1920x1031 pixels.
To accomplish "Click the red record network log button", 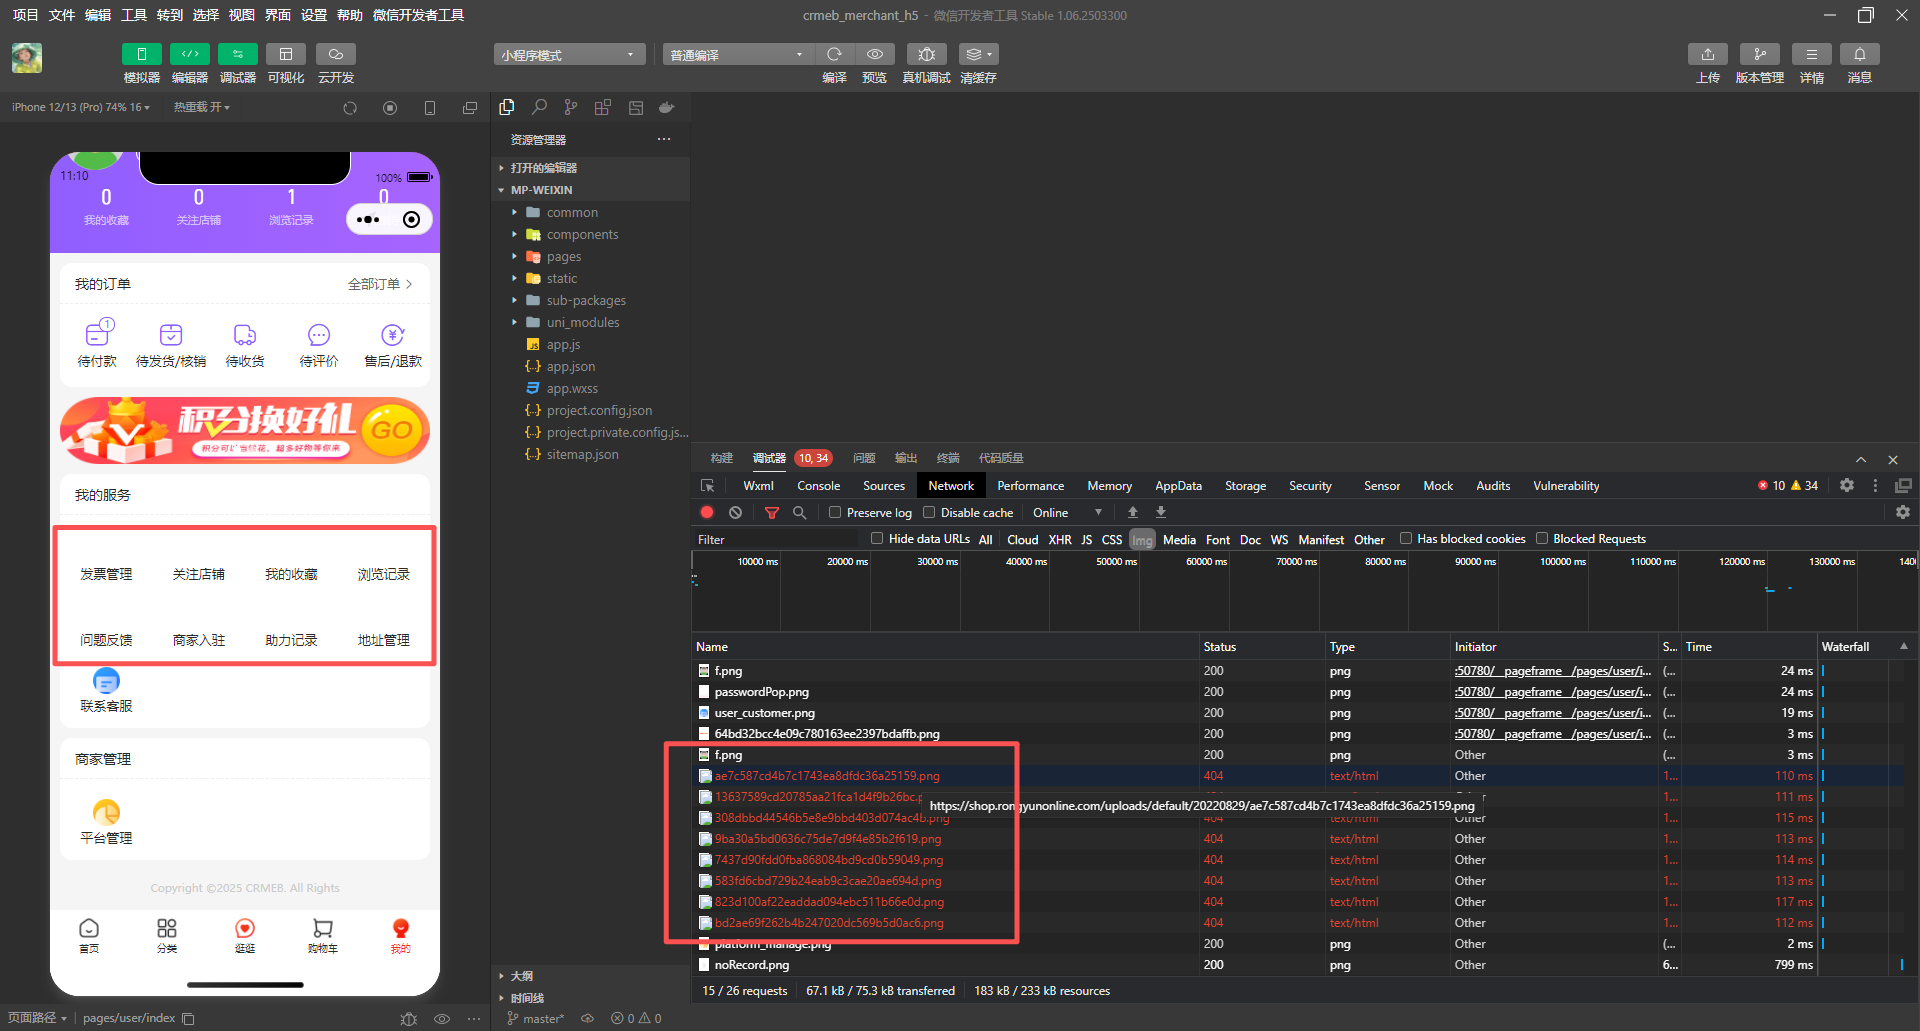I will click(x=707, y=512).
